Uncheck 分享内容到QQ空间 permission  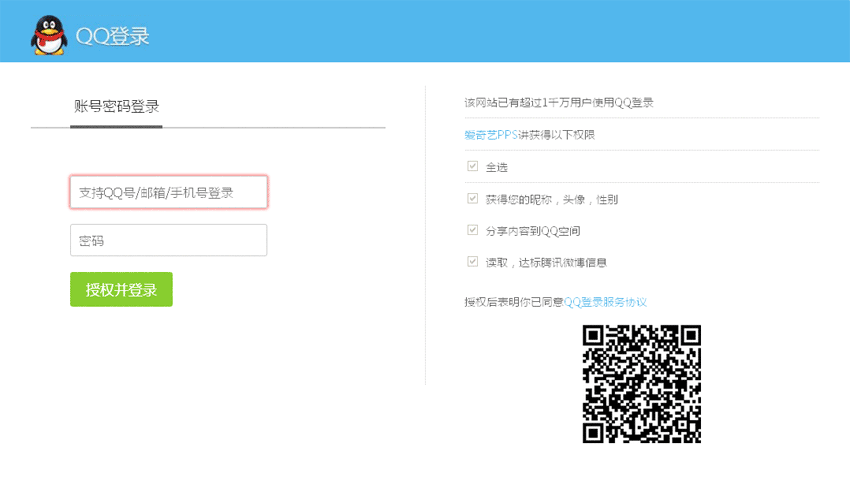(x=473, y=230)
